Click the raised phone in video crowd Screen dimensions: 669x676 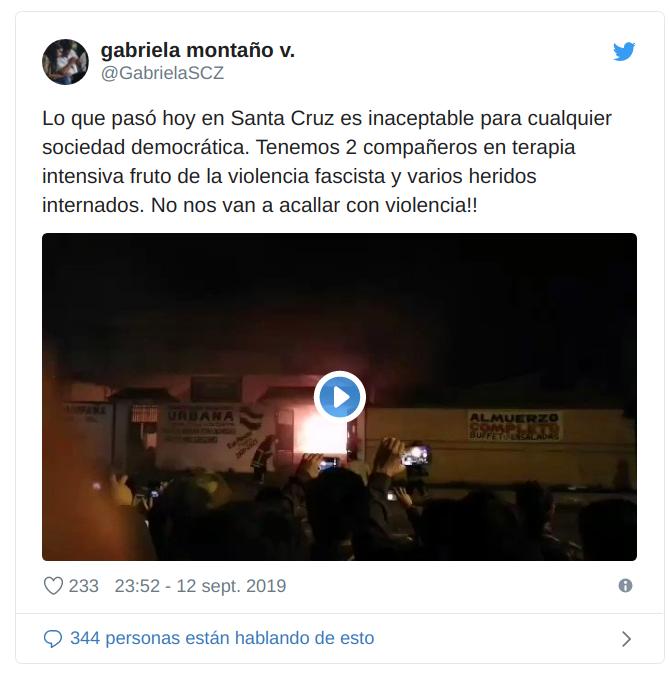tap(415, 455)
